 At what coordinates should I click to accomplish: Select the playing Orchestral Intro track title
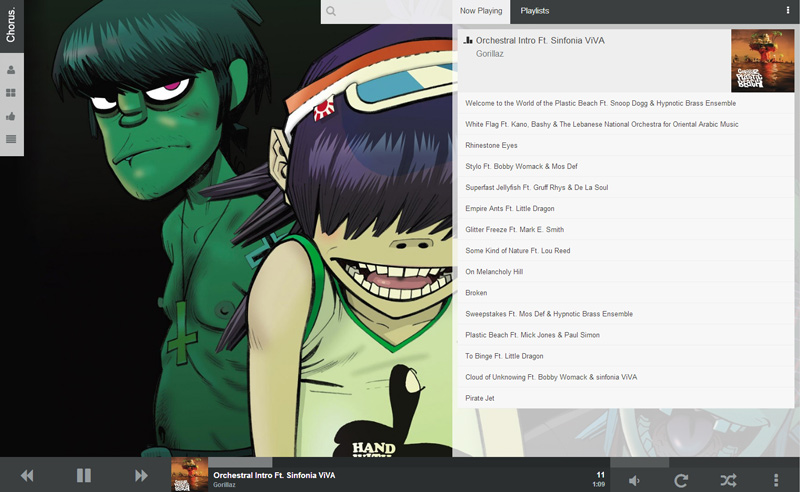(x=540, y=40)
